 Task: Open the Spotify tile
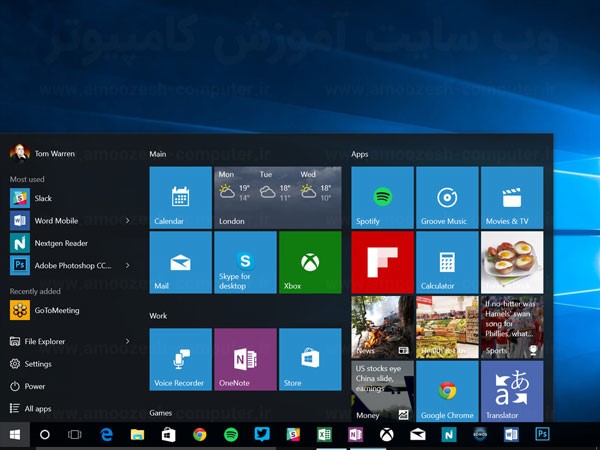(382, 197)
